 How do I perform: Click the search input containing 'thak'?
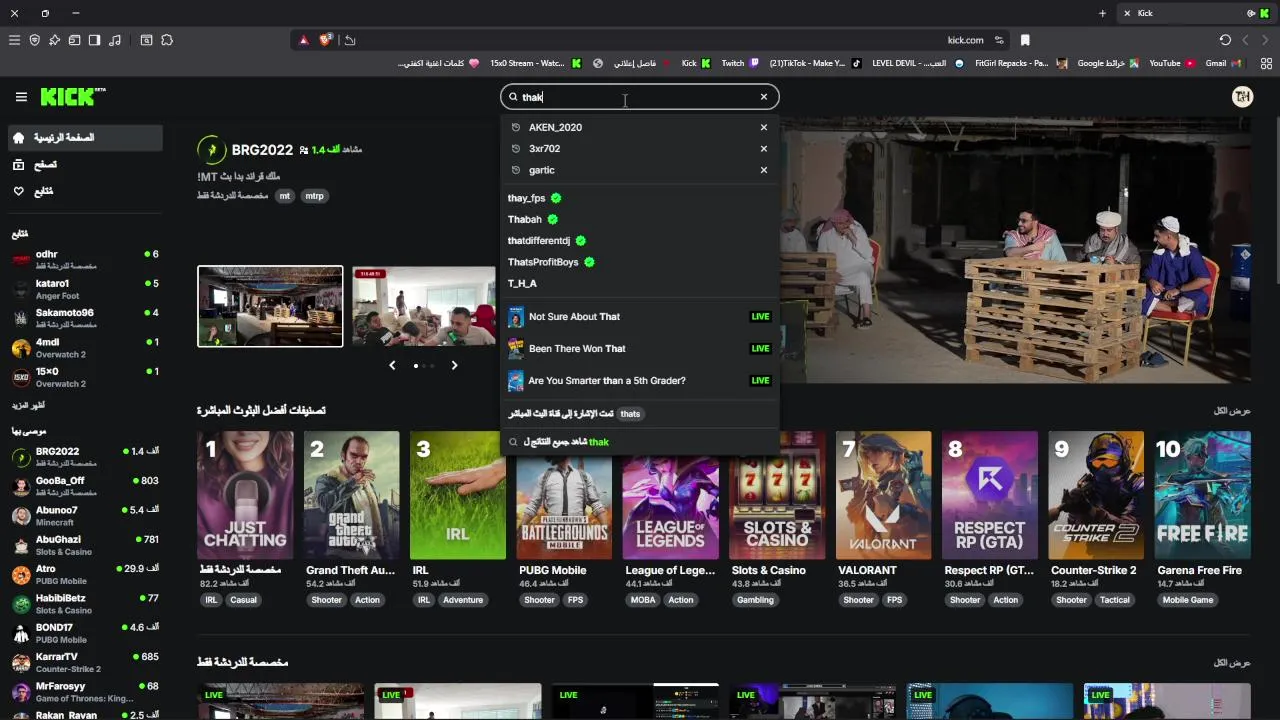[x=638, y=97]
